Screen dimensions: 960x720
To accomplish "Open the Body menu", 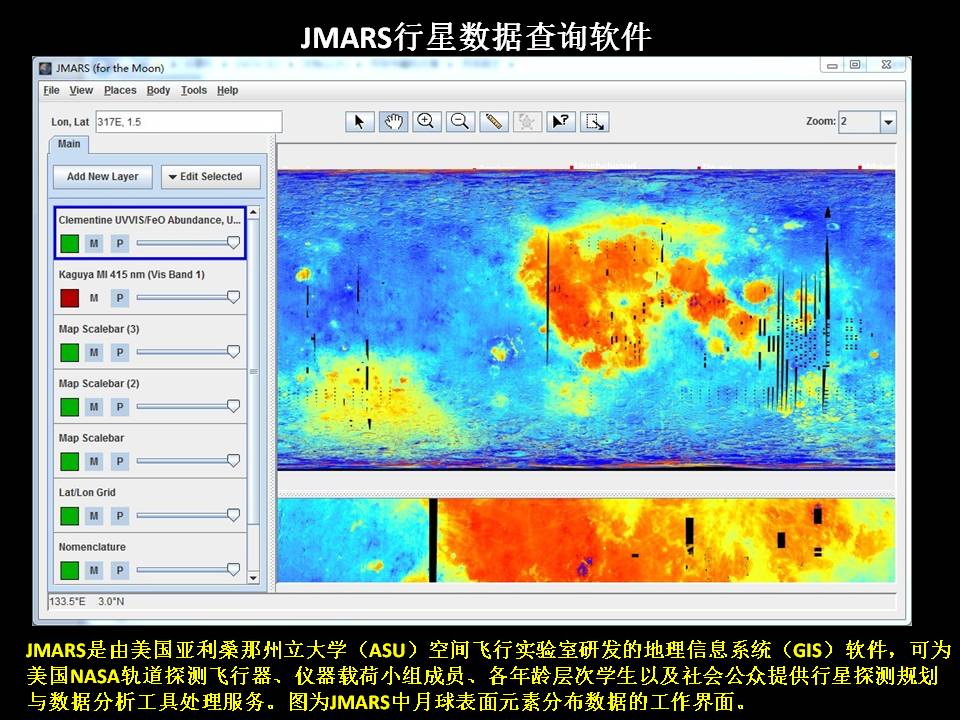I will [158, 90].
